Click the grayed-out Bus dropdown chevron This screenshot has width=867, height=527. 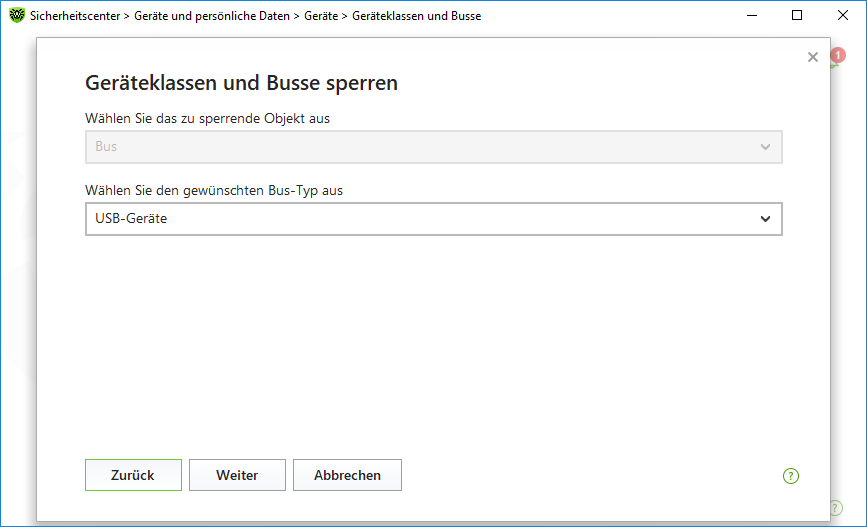(x=765, y=147)
